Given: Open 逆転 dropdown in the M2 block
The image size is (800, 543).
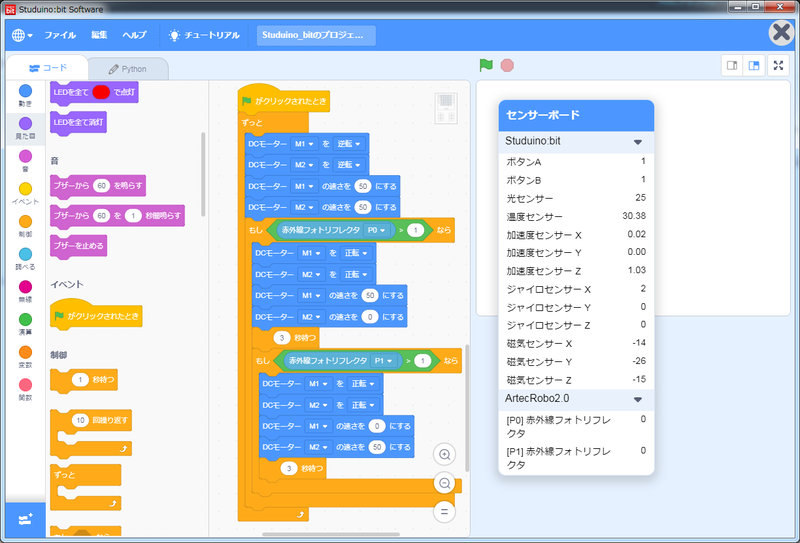Looking at the screenshot, I should click(349, 165).
